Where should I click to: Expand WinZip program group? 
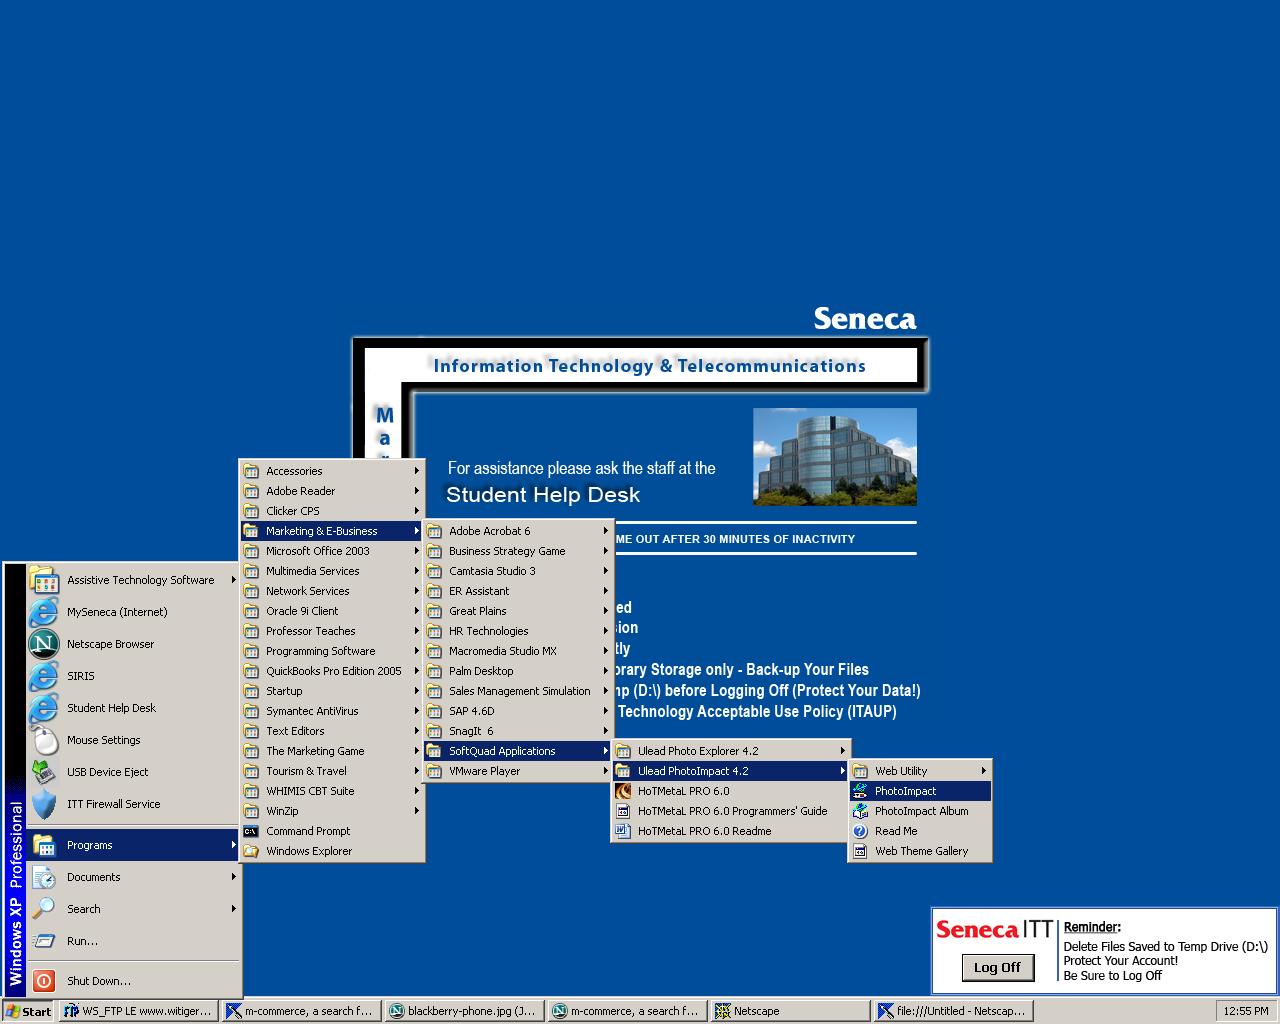(x=332, y=811)
